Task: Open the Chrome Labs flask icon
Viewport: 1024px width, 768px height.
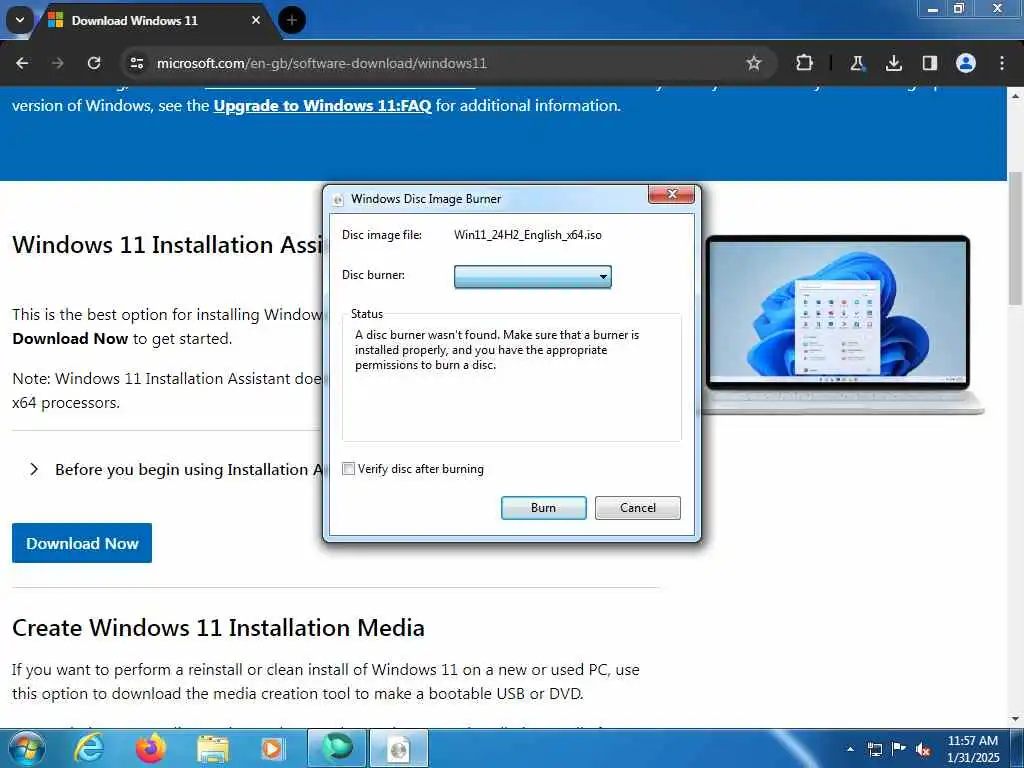Action: (x=857, y=63)
